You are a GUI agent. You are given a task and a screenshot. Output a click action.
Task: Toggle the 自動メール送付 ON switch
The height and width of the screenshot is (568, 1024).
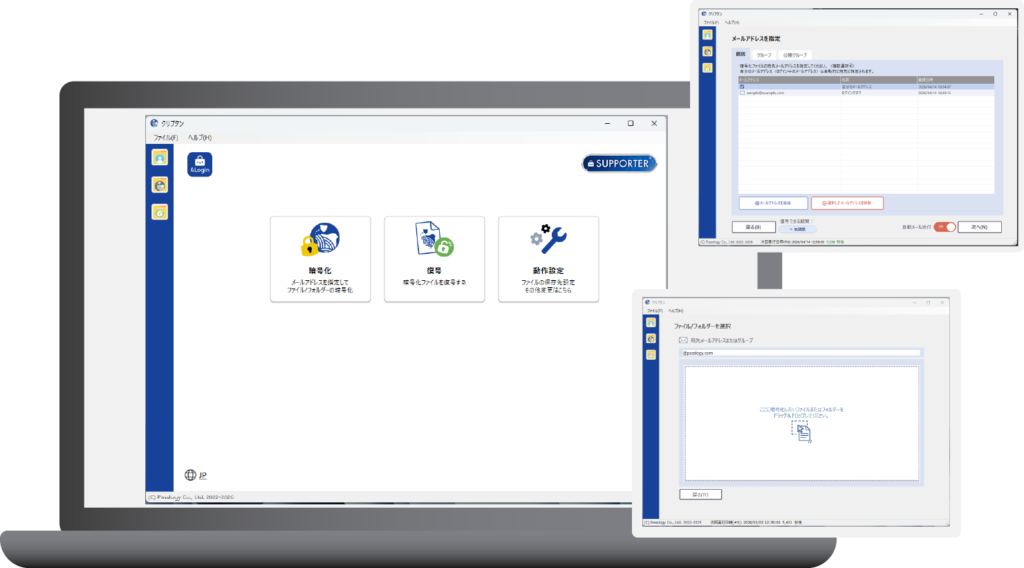pos(944,227)
